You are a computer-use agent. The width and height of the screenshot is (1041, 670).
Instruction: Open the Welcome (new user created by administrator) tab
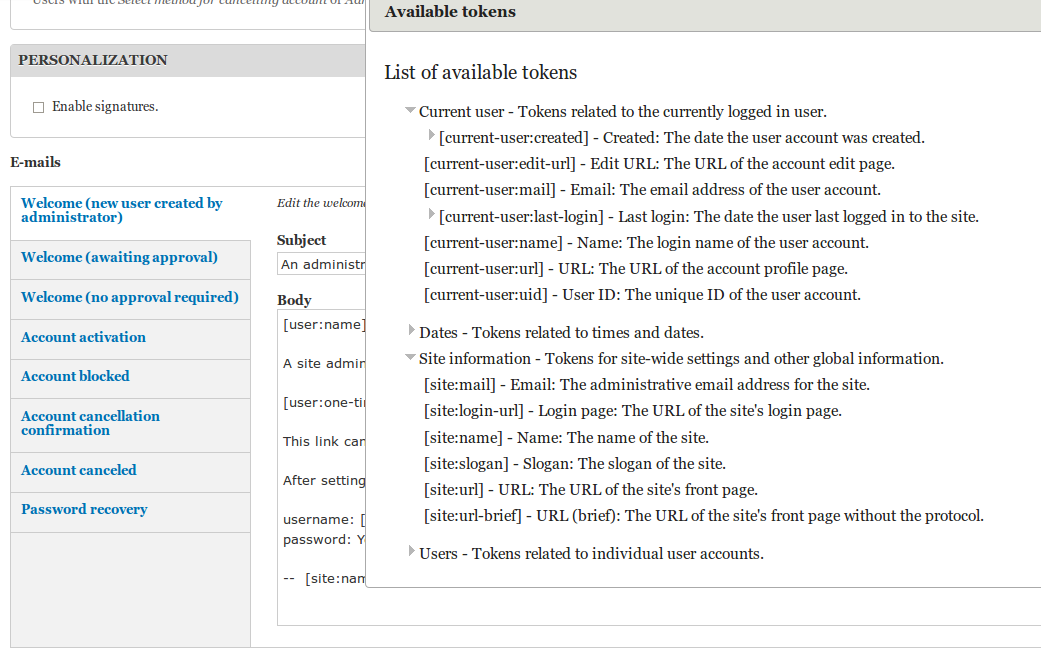click(x=131, y=210)
